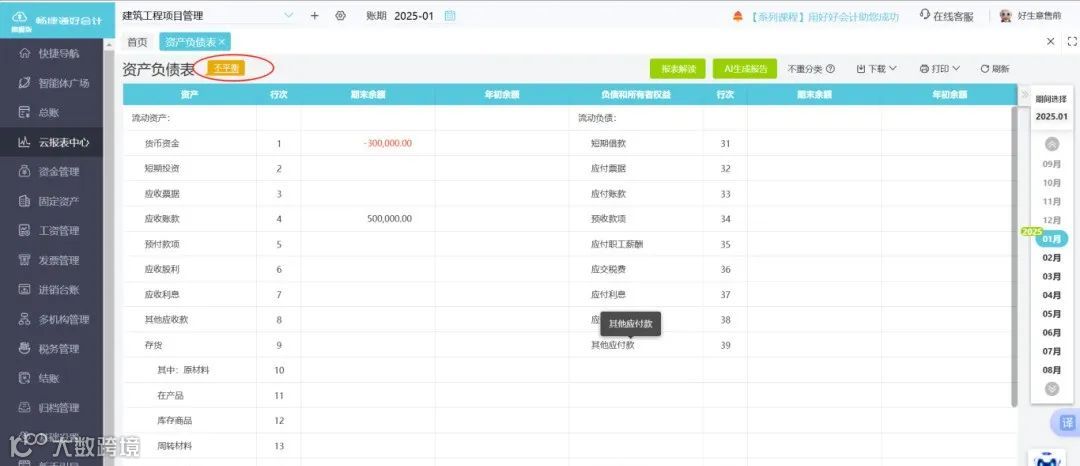This screenshot has height=466, width=1080.
Task: Collapse the period selector panel arrow
Action: [x=1024, y=94]
